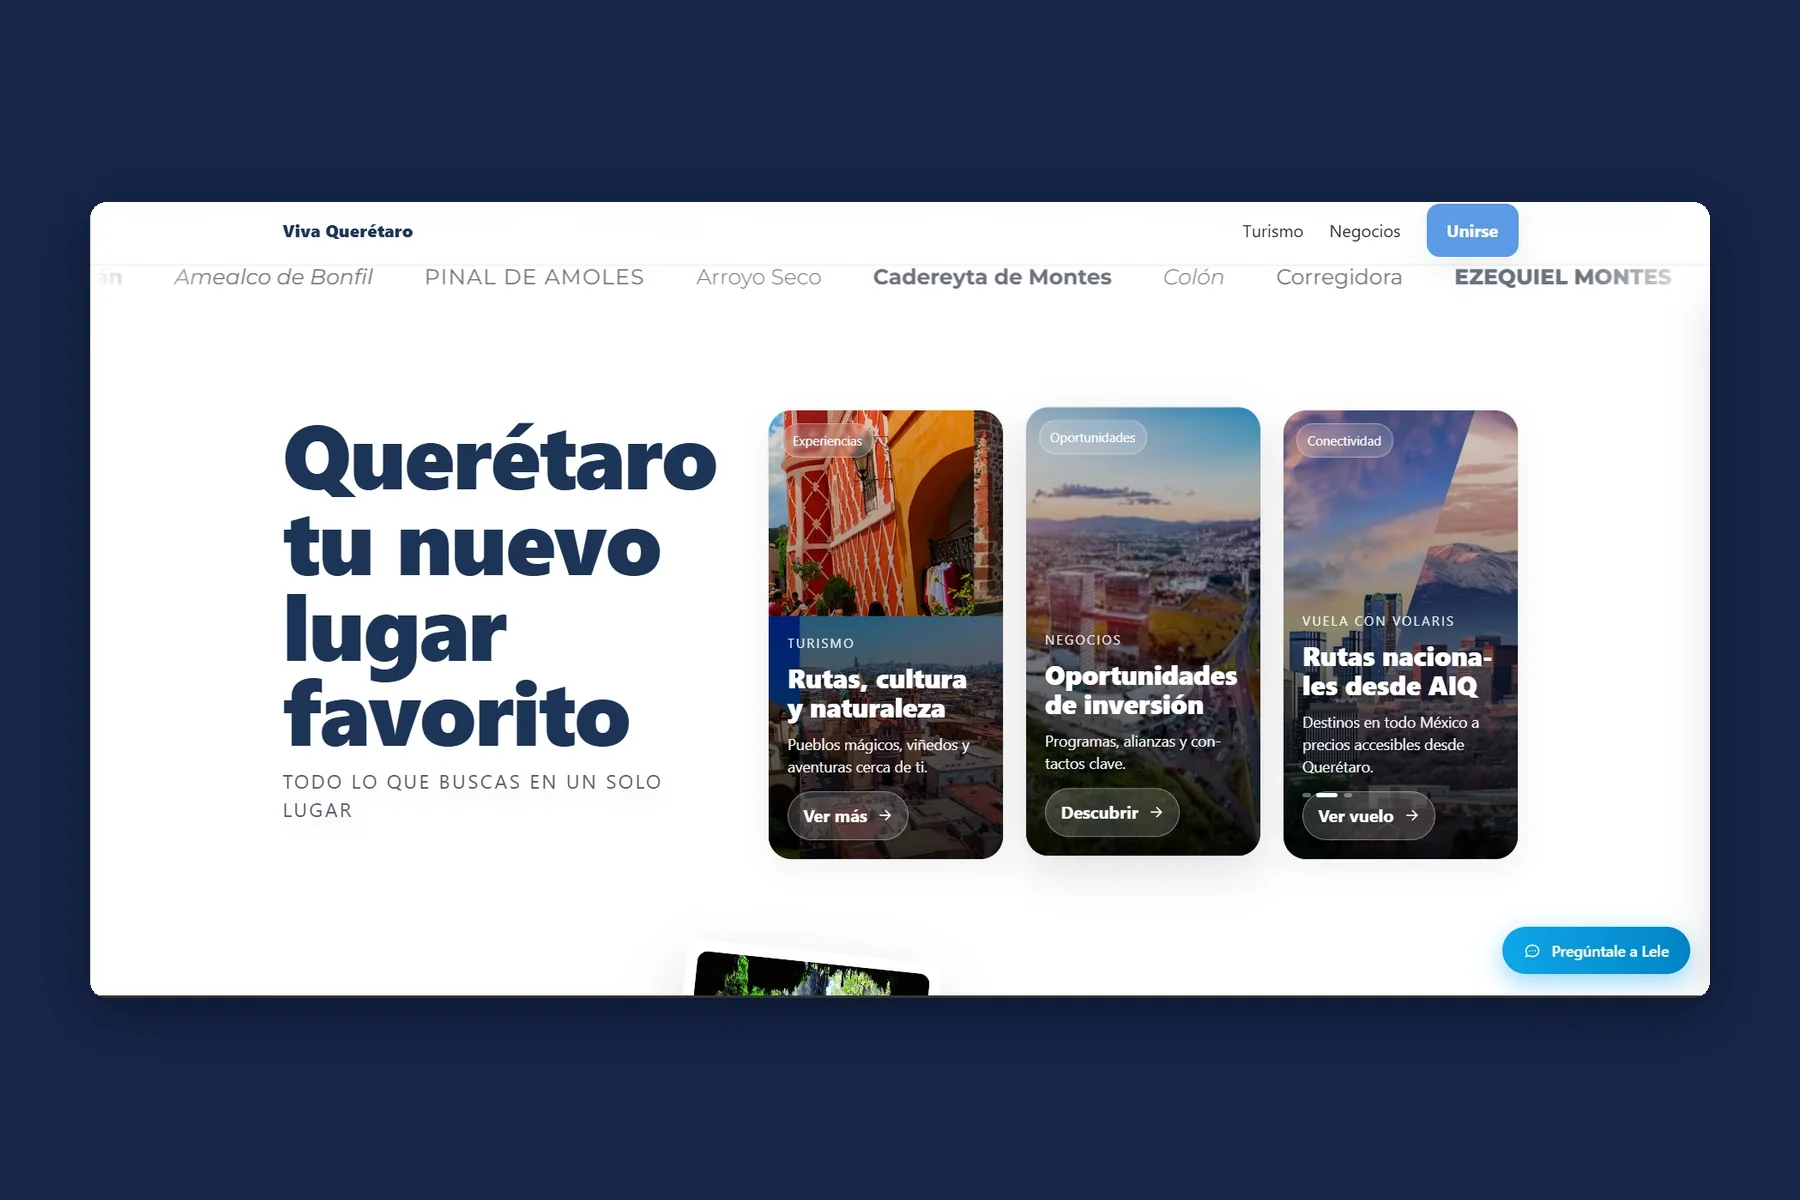Select Arroyo Seco in the ticker
Screen dimensions: 1800x1200
(x=759, y=277)
